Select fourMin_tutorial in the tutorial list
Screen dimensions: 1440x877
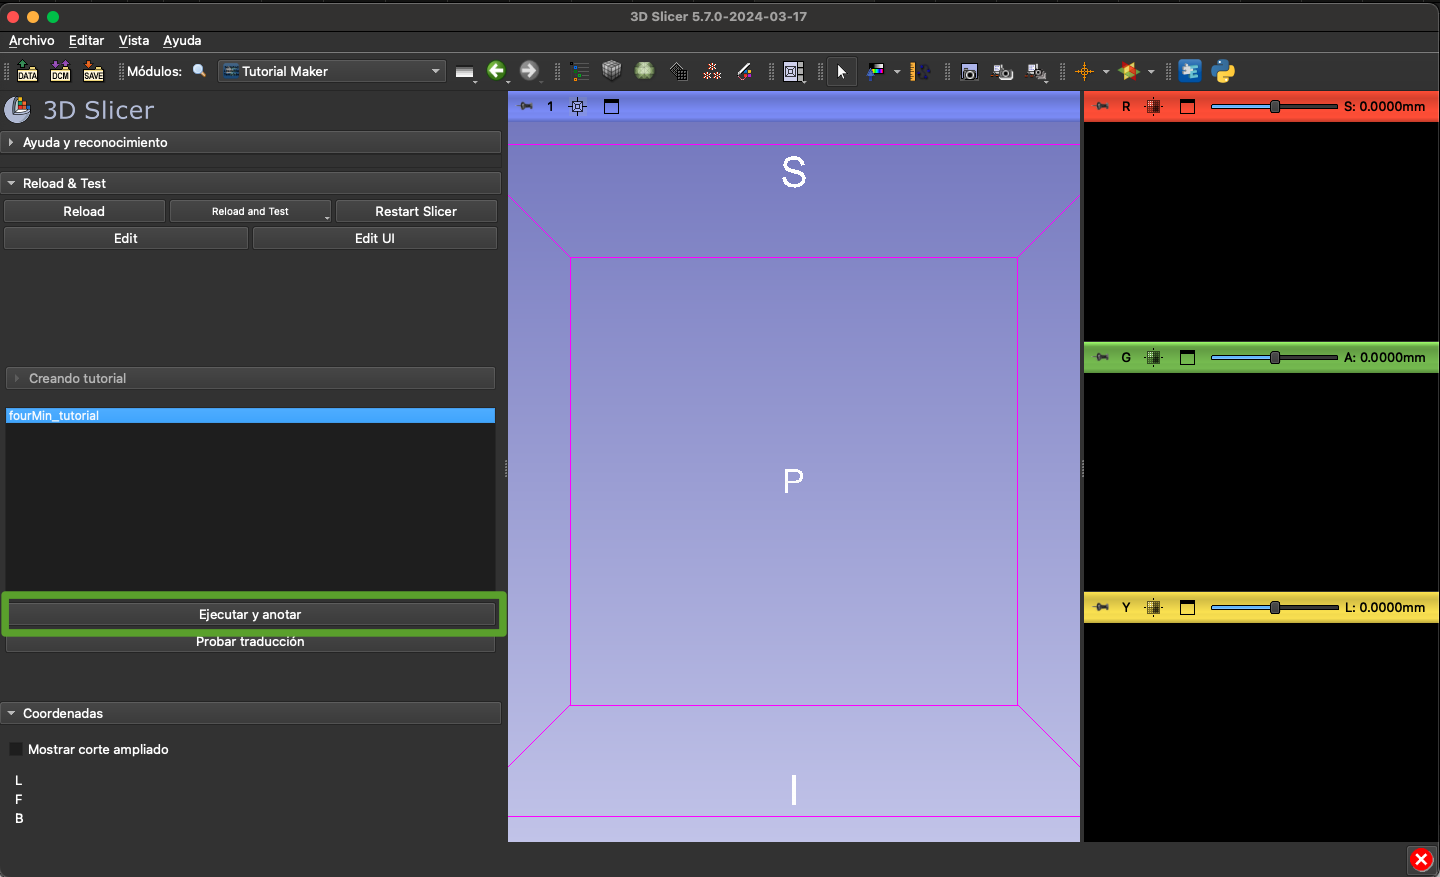click(x=250, y=415)
